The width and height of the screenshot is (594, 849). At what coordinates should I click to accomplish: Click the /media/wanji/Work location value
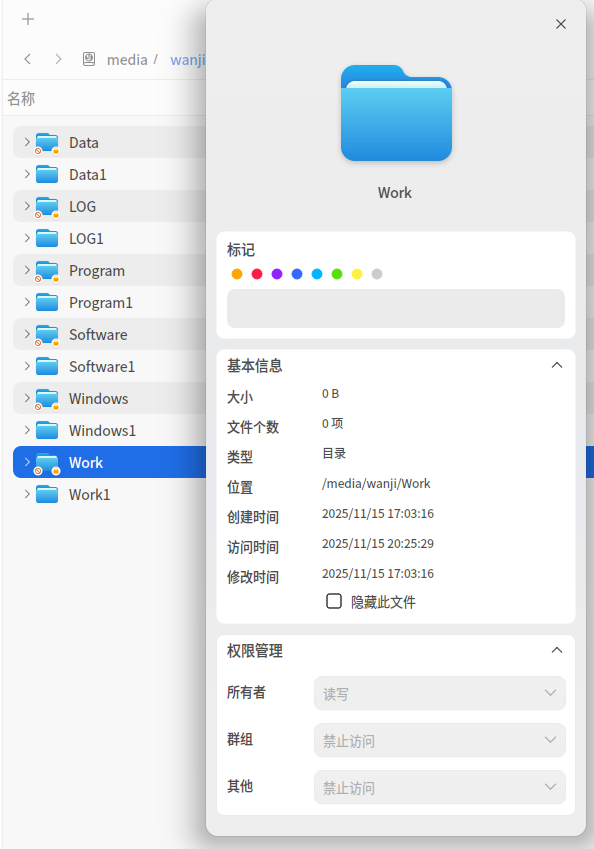coord(376,484)
